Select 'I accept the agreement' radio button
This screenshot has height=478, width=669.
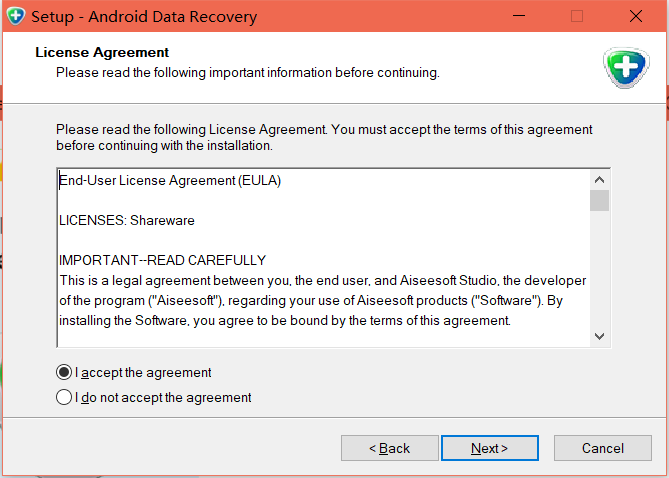(64, 373)
